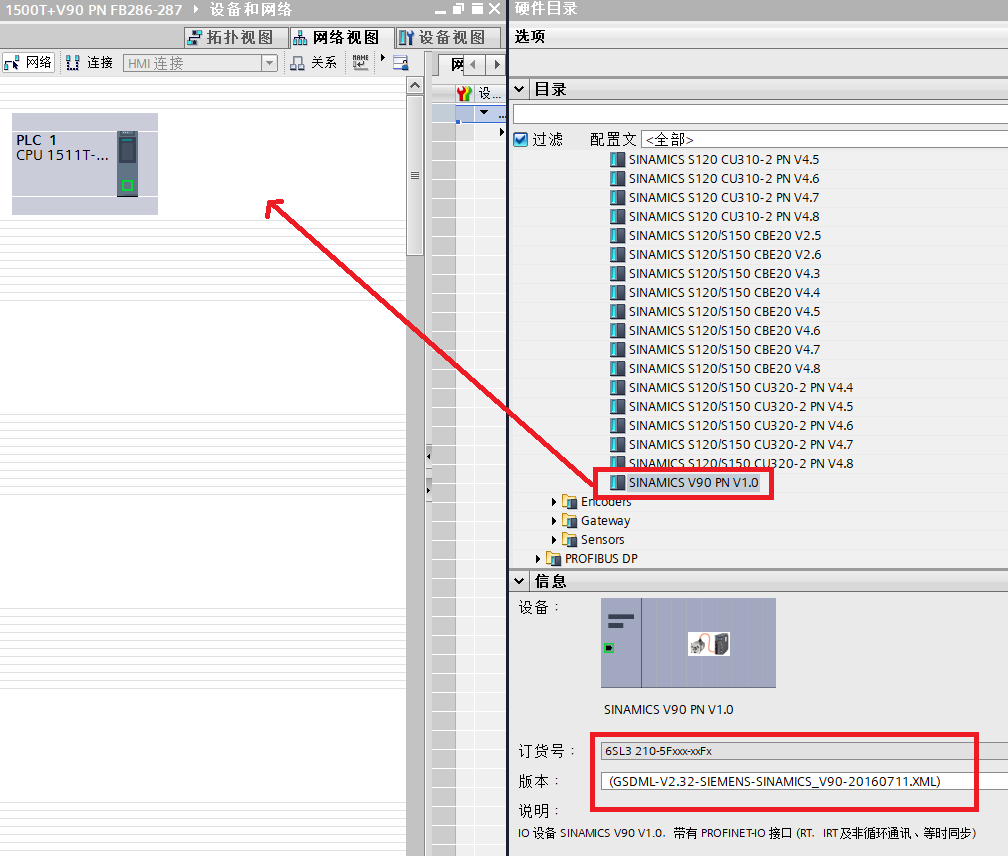Activate the 连接 connections mode button
The image size is (1008, 857).
coord(90,62)
